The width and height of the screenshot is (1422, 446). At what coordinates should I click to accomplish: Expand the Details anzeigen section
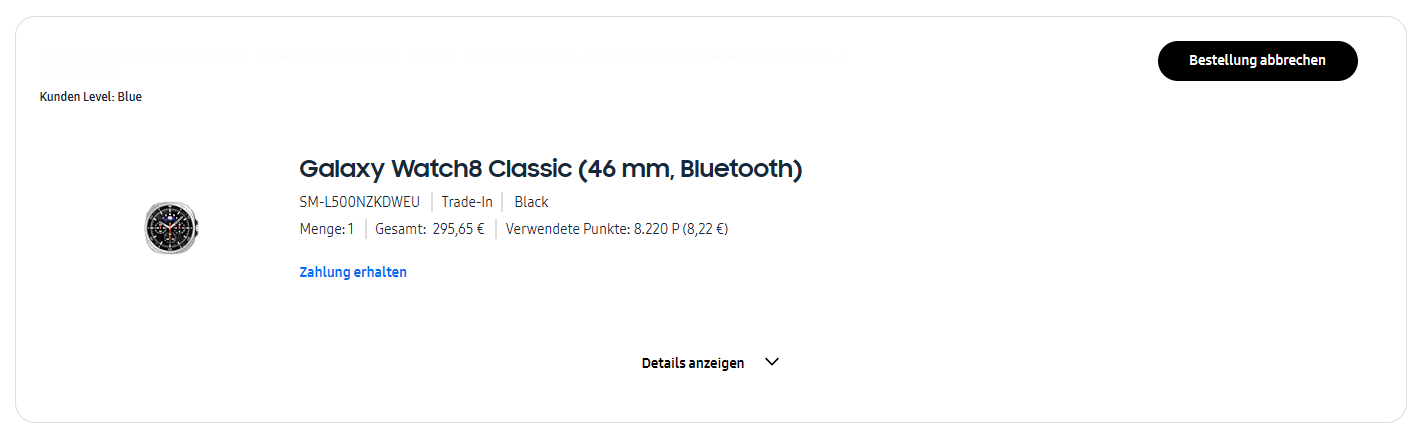pyautogui.click(x=693, y=363)
